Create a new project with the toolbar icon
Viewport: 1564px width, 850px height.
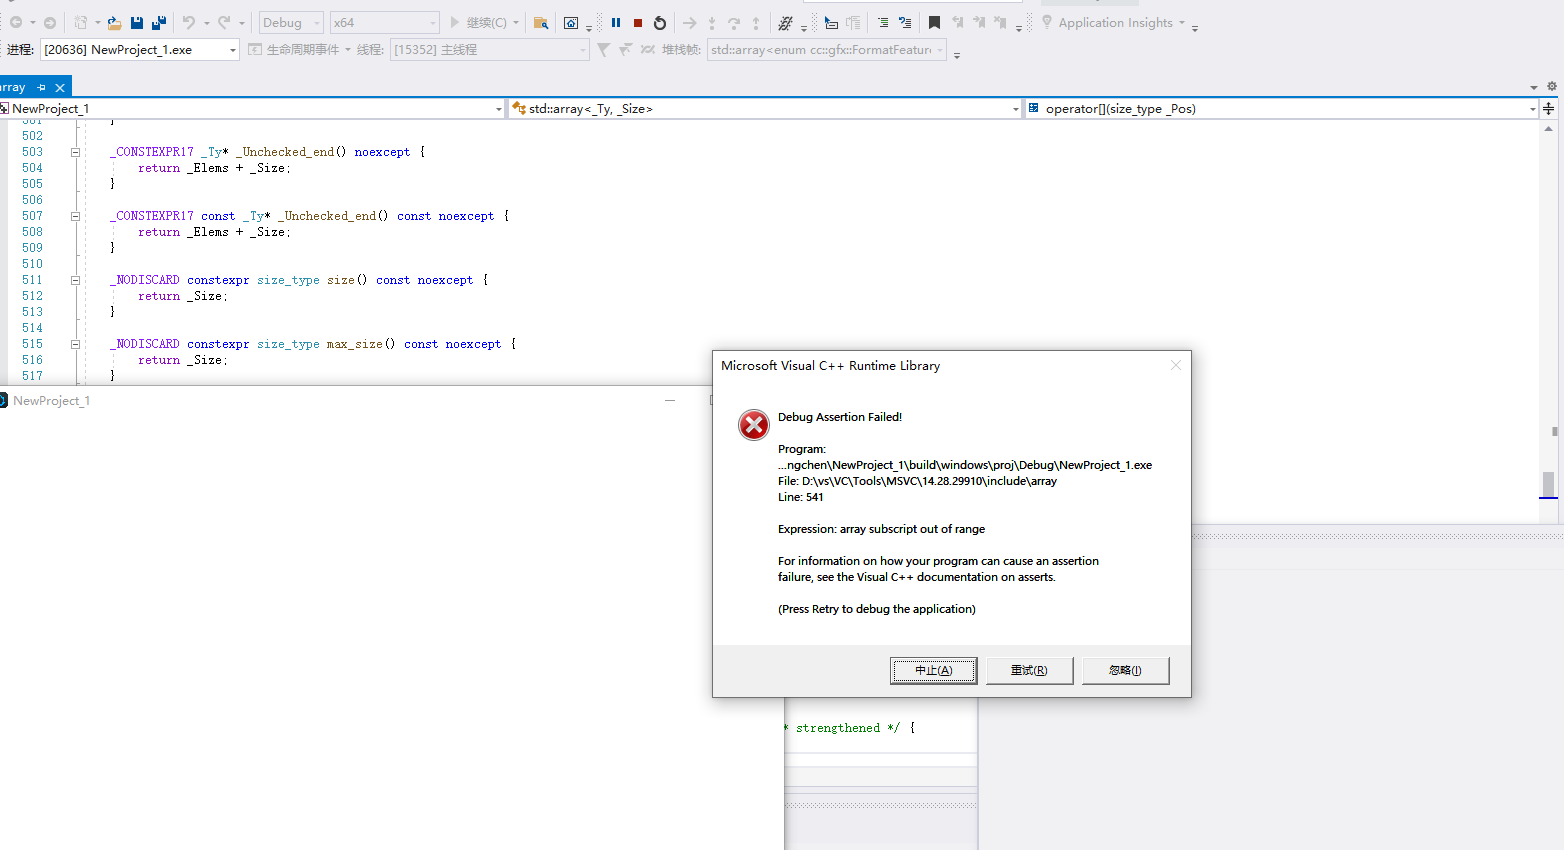tap(81, 23)
